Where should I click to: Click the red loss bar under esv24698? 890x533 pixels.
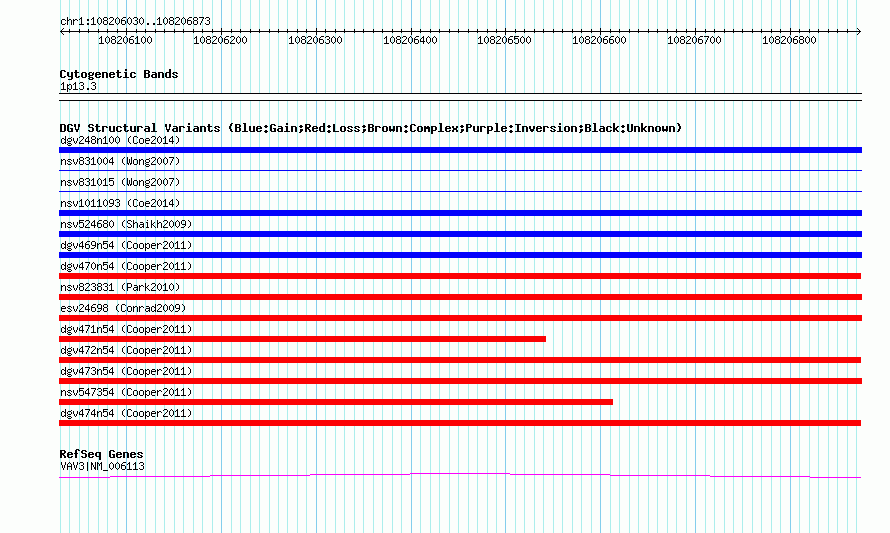tap(460, 318)
